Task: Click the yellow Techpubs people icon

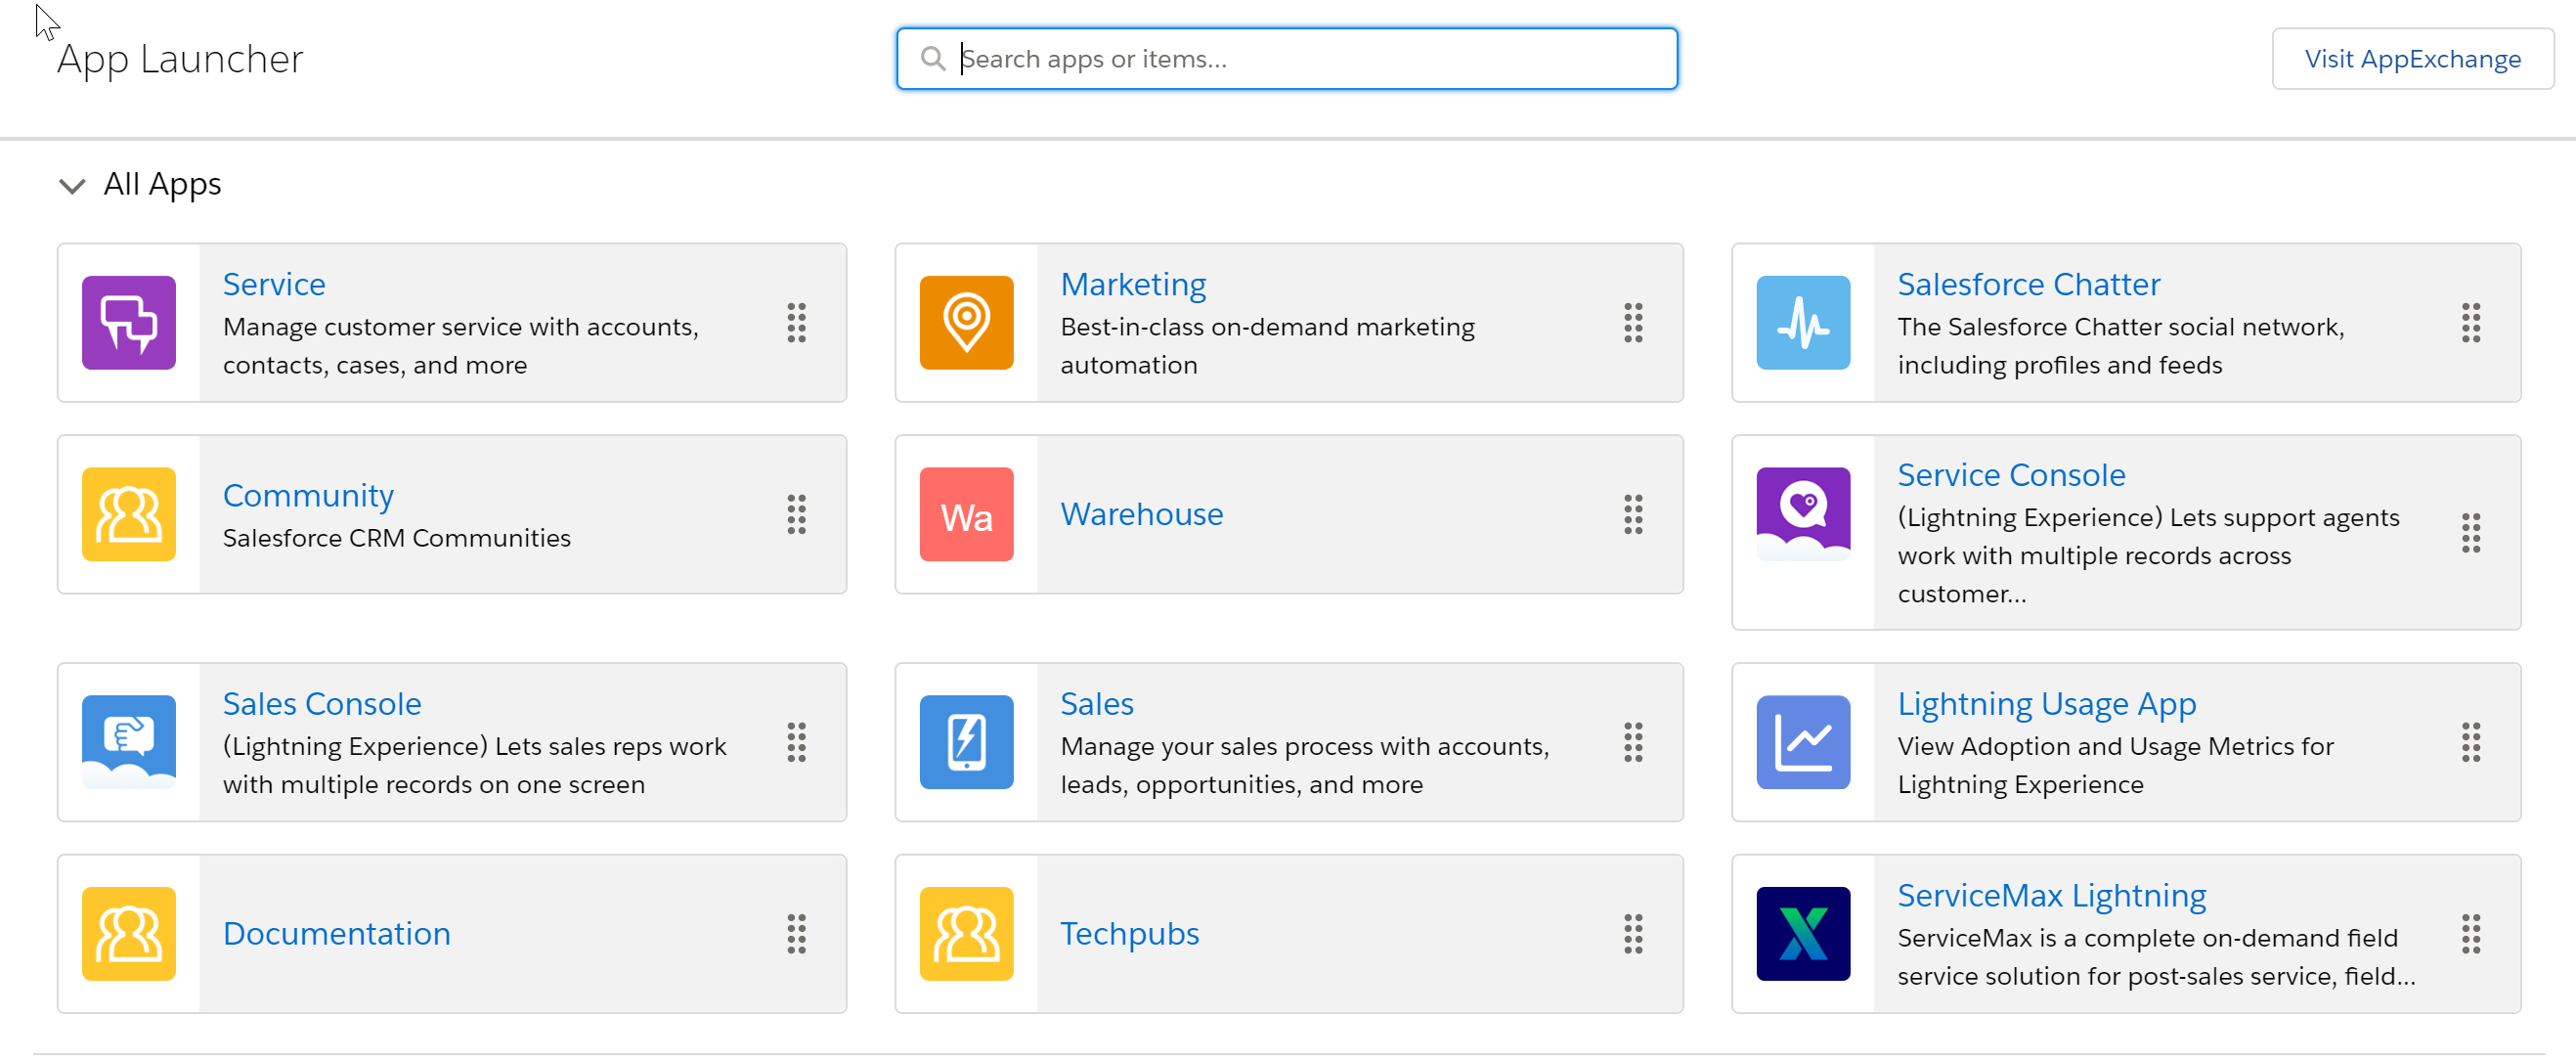Action: pos(966,933)
